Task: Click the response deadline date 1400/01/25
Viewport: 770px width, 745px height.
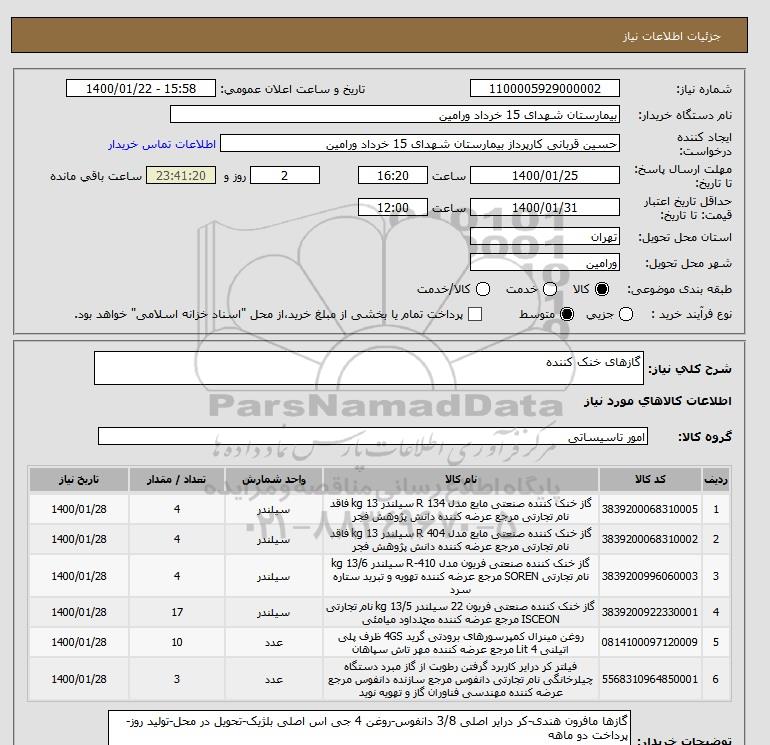Action: coord(545,175)
